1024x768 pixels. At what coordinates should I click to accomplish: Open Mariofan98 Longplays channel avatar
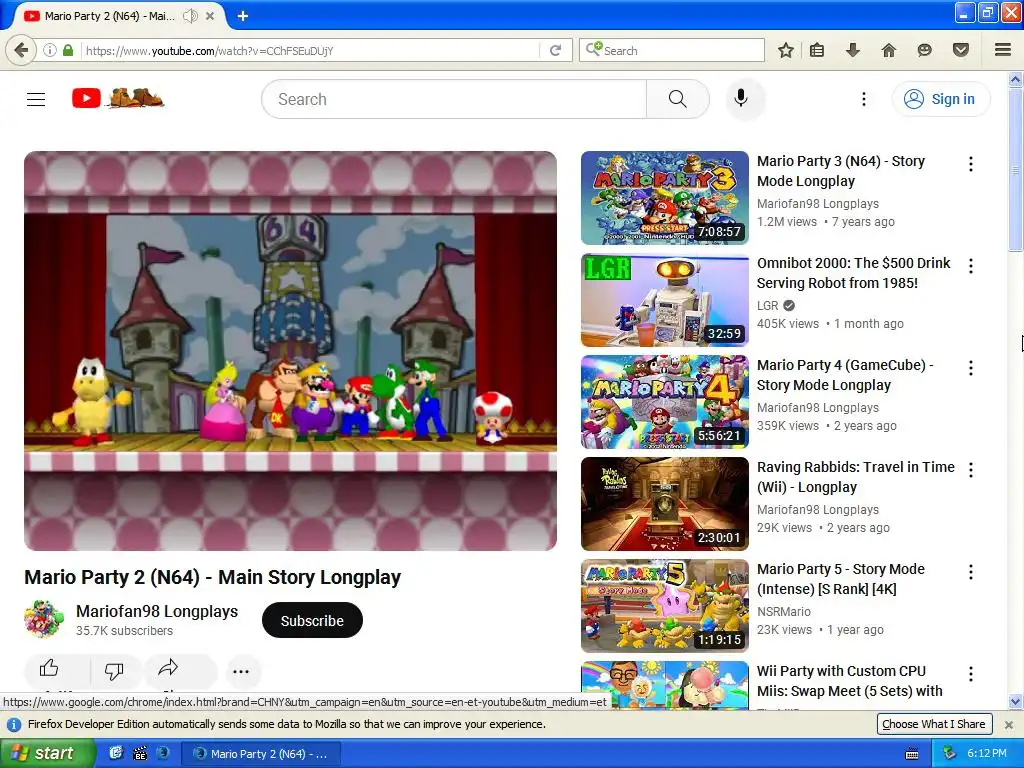pos(44,620)
